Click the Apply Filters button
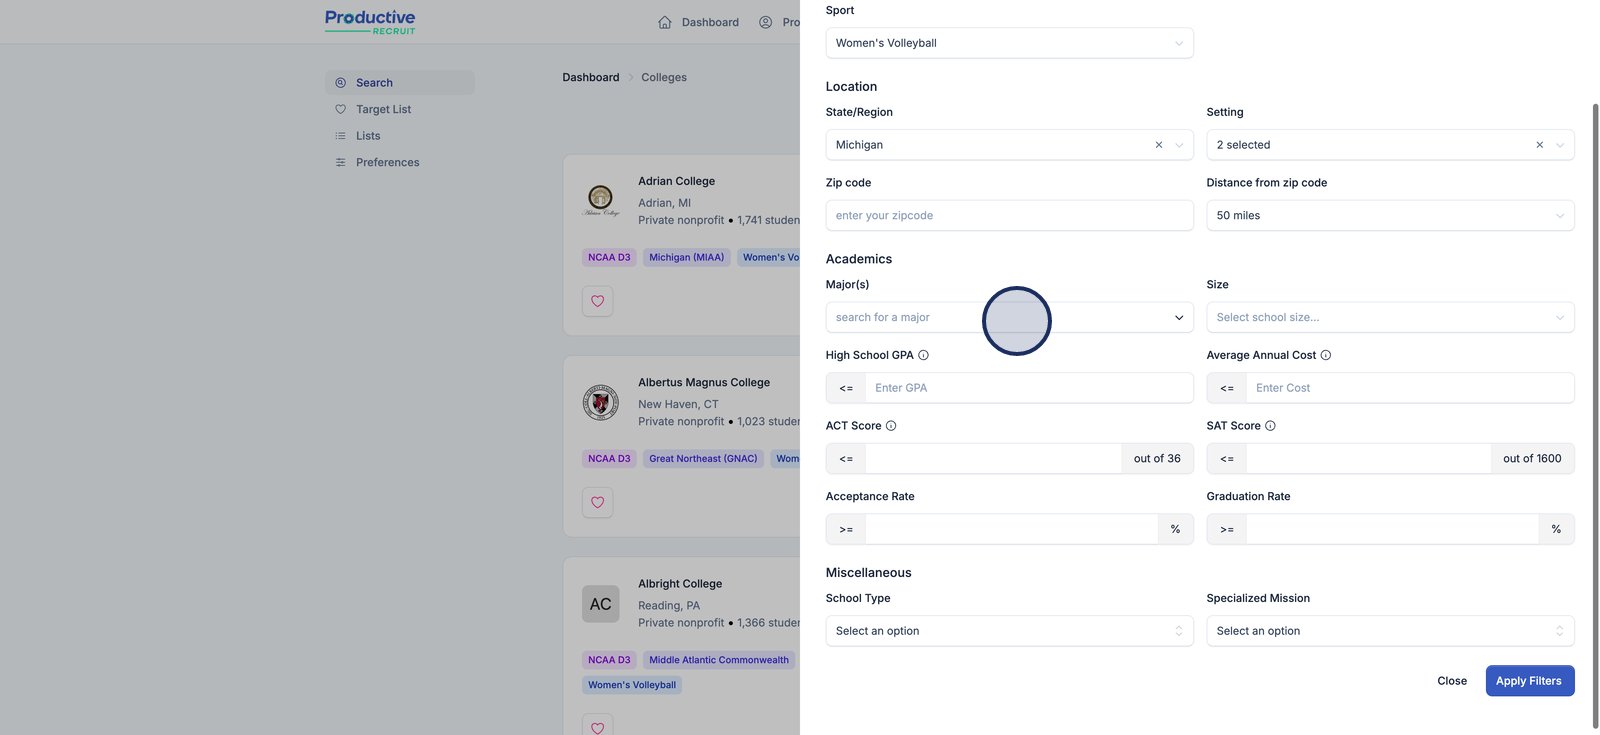The height and width of the screenshot is (735, 1600). tap(1529, 681)
